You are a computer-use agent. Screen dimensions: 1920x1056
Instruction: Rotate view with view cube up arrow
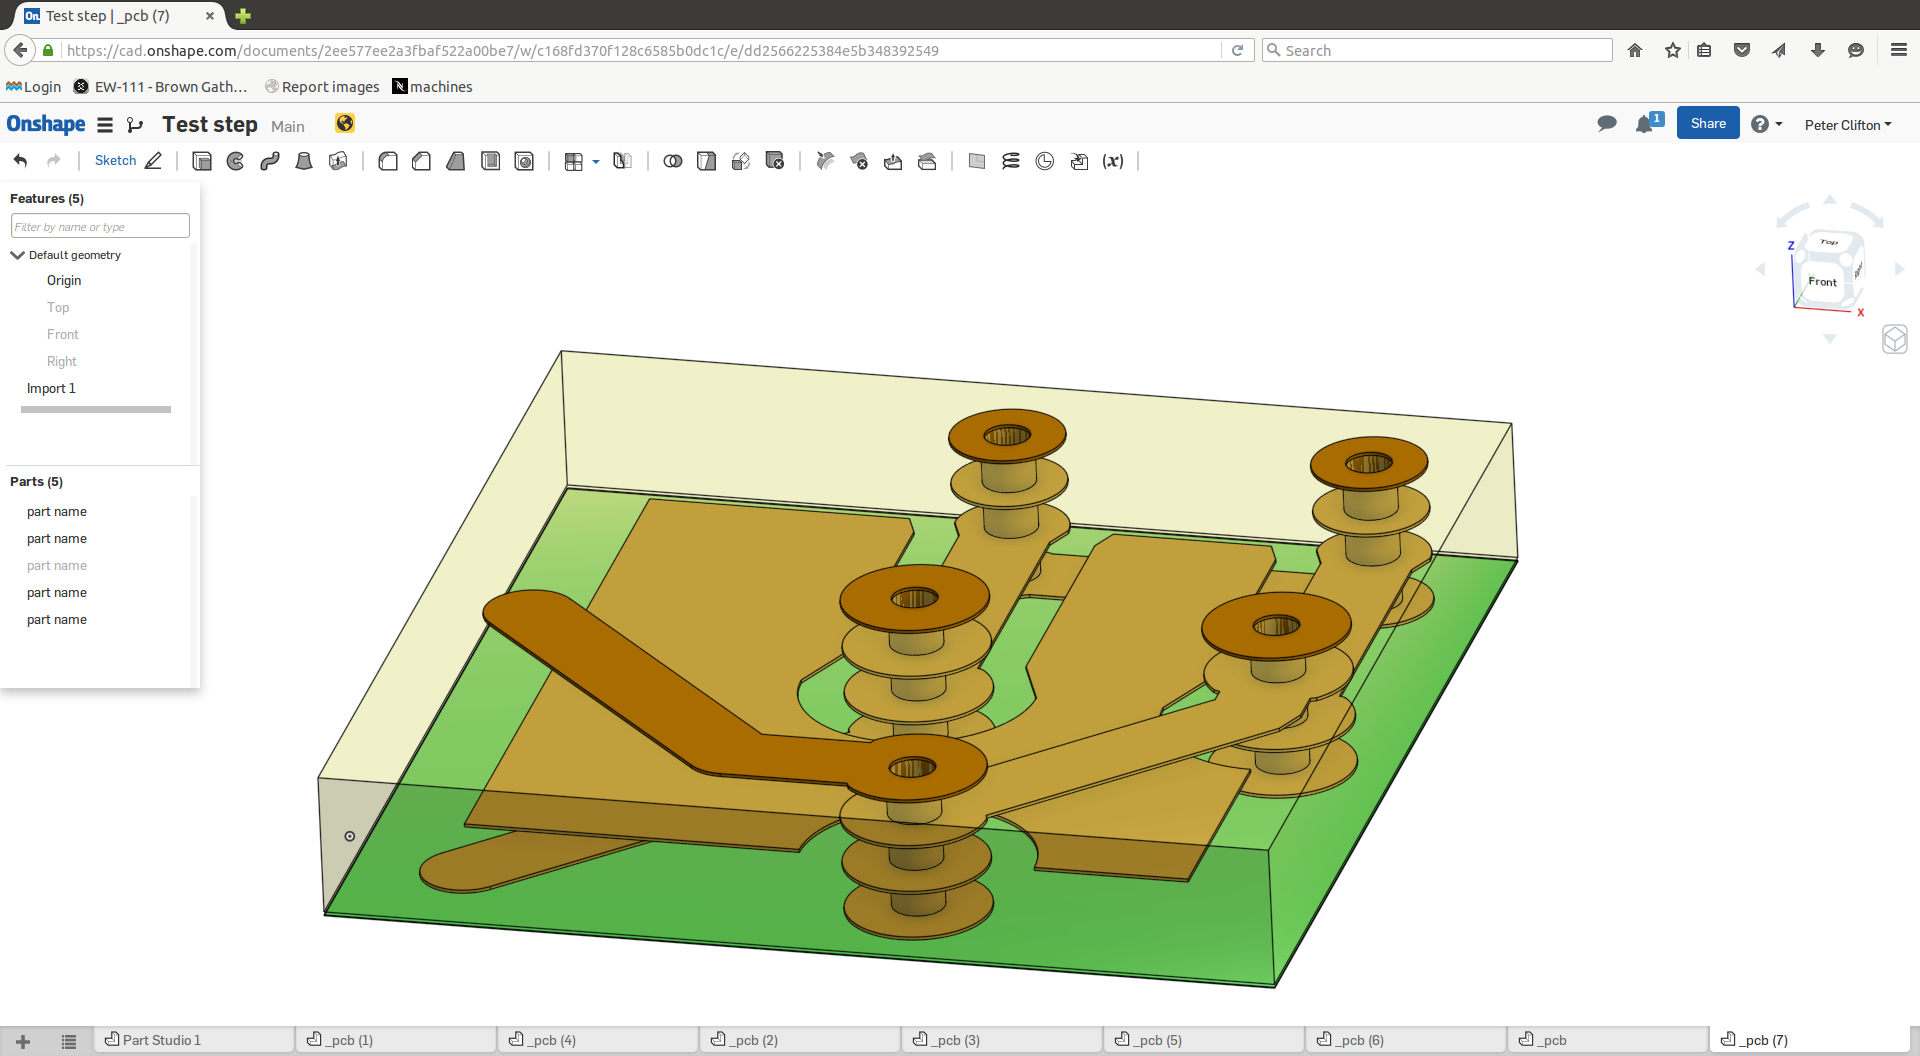point(1830,199)
